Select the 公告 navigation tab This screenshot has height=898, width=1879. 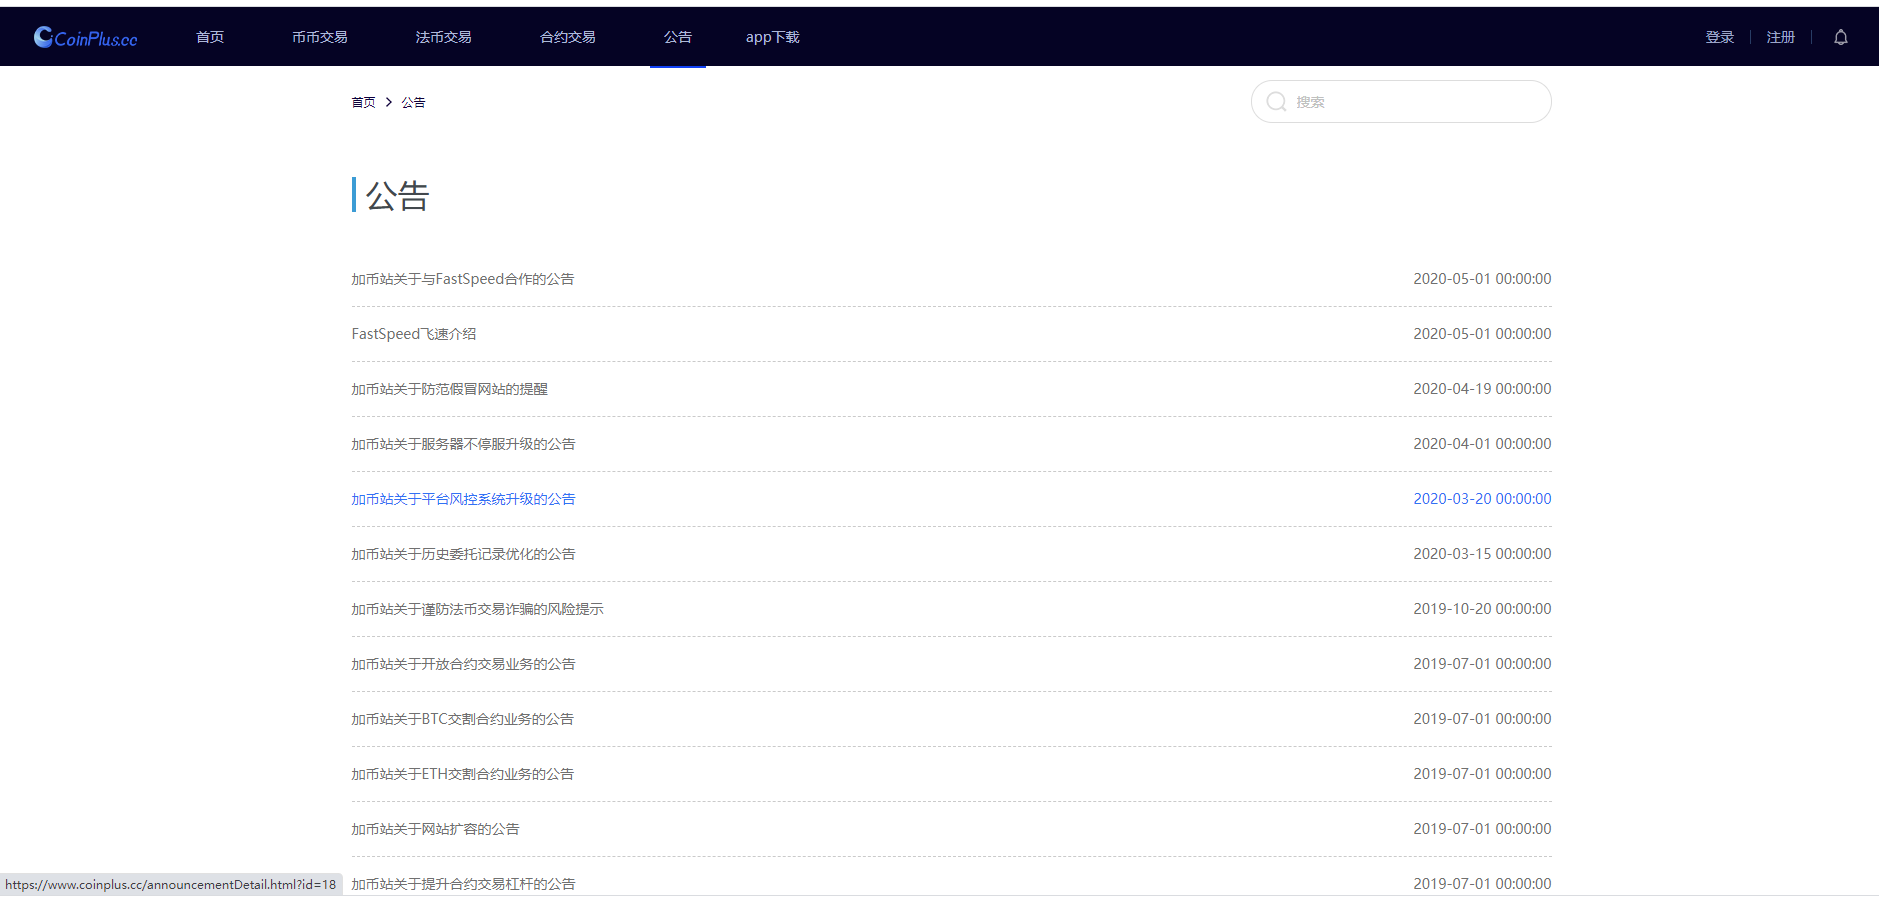coord(678,37)
